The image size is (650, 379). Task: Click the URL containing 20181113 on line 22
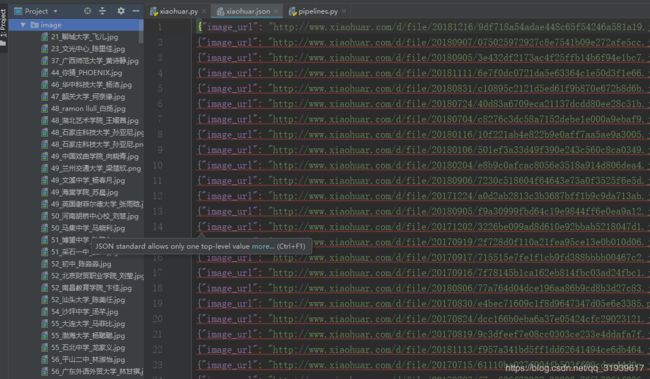pos(457,350)
